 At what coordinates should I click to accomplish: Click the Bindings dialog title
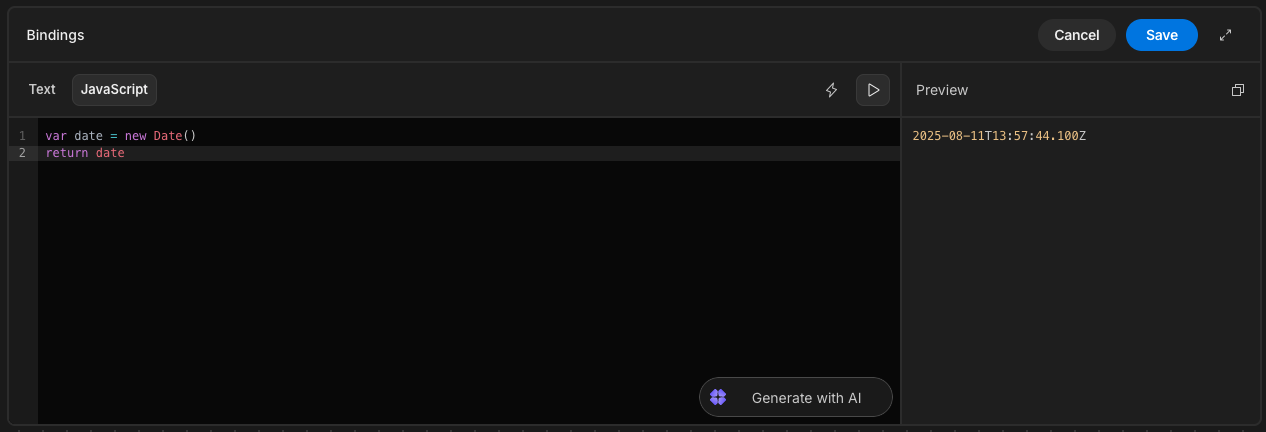coord(55,35)
